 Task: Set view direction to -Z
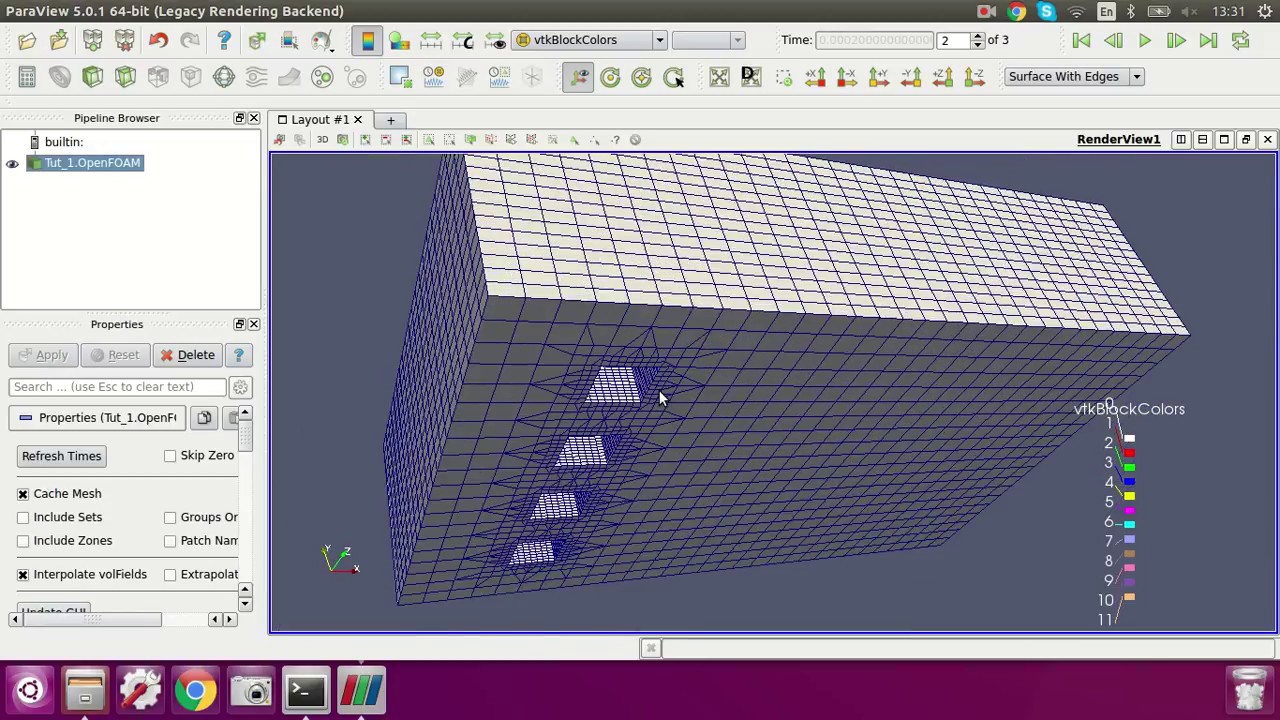tap(975, 77)
